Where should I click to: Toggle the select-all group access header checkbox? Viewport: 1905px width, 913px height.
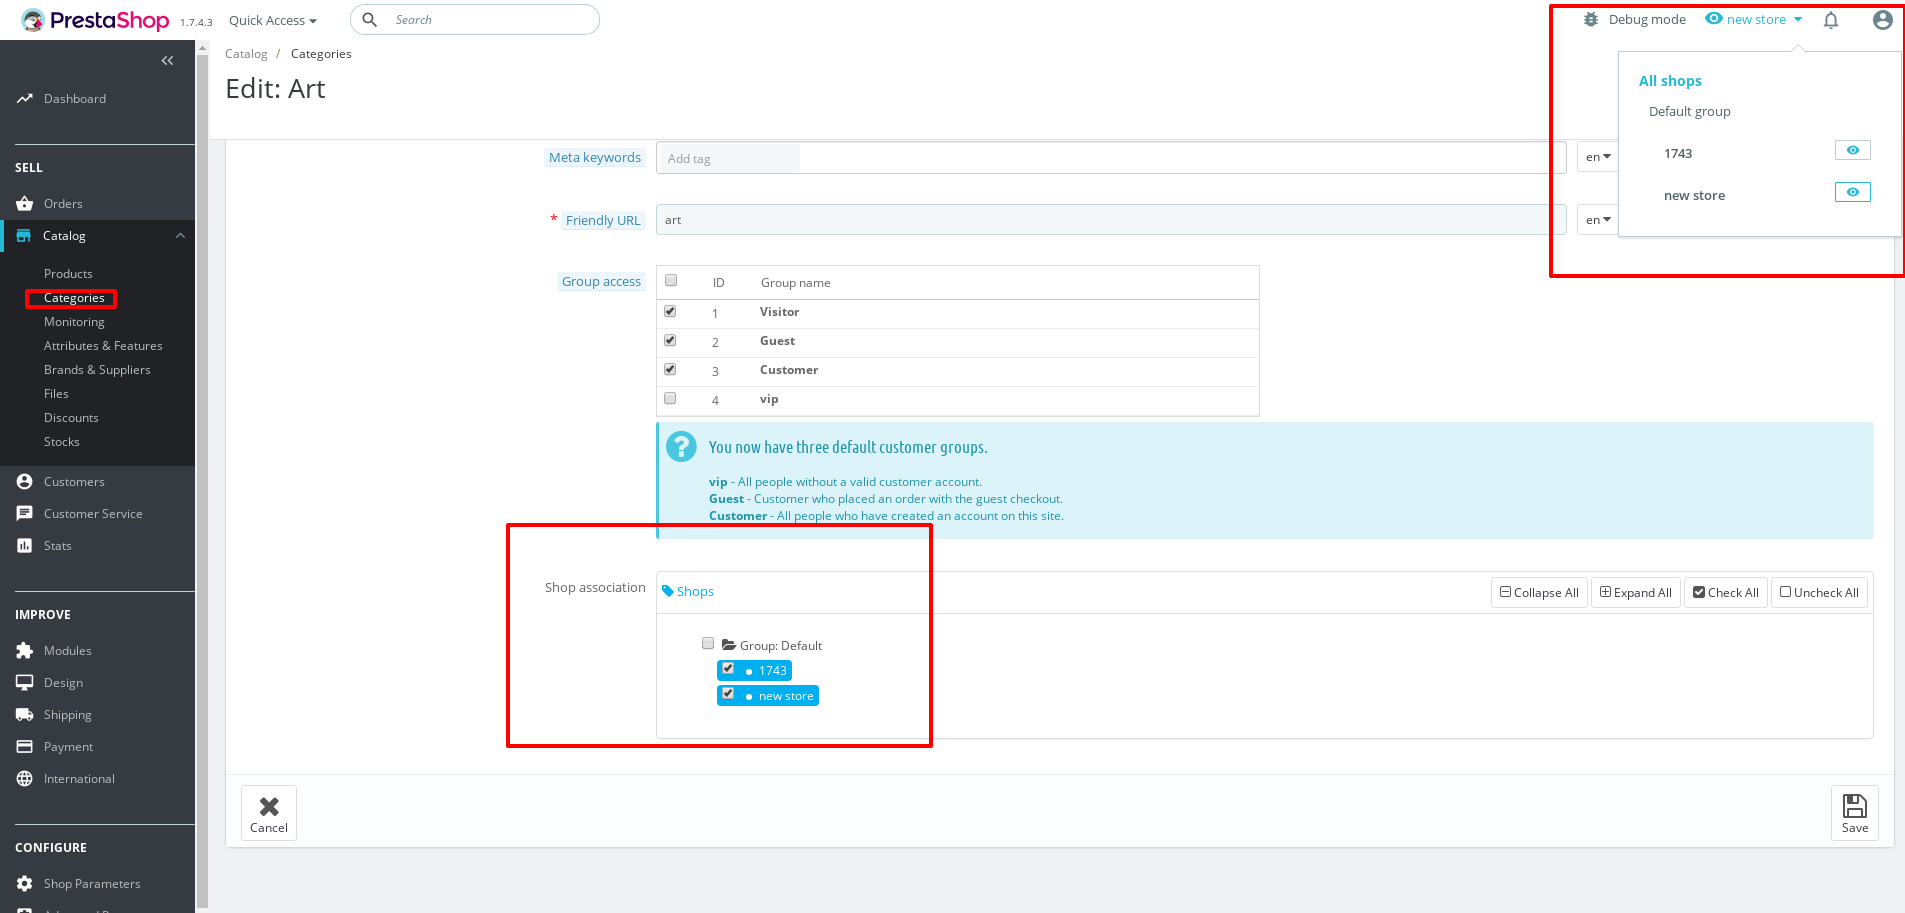671,281
